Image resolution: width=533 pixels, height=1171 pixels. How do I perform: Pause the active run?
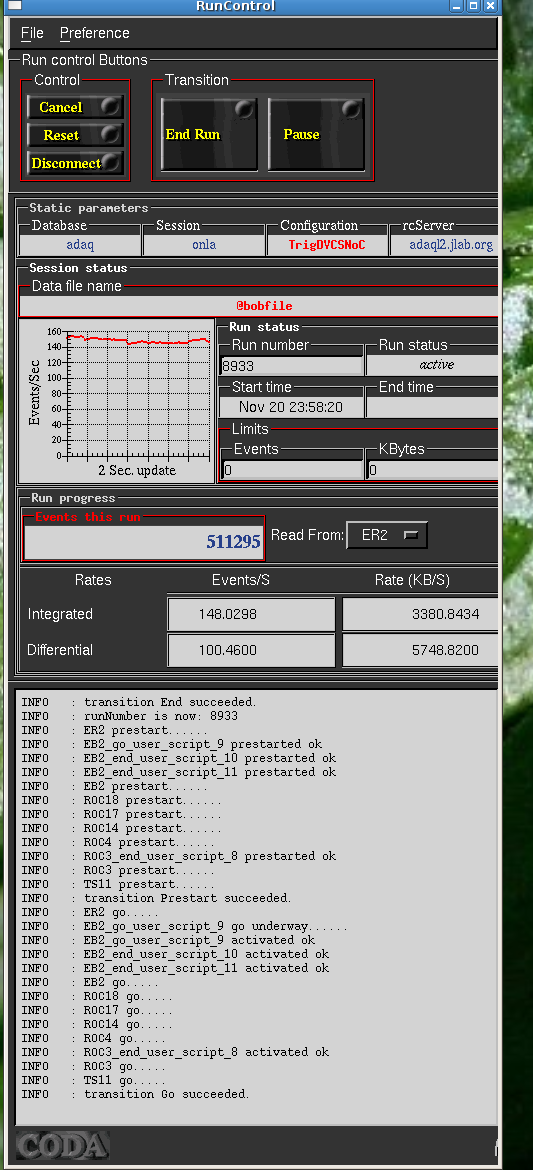[x=317, y=134]
